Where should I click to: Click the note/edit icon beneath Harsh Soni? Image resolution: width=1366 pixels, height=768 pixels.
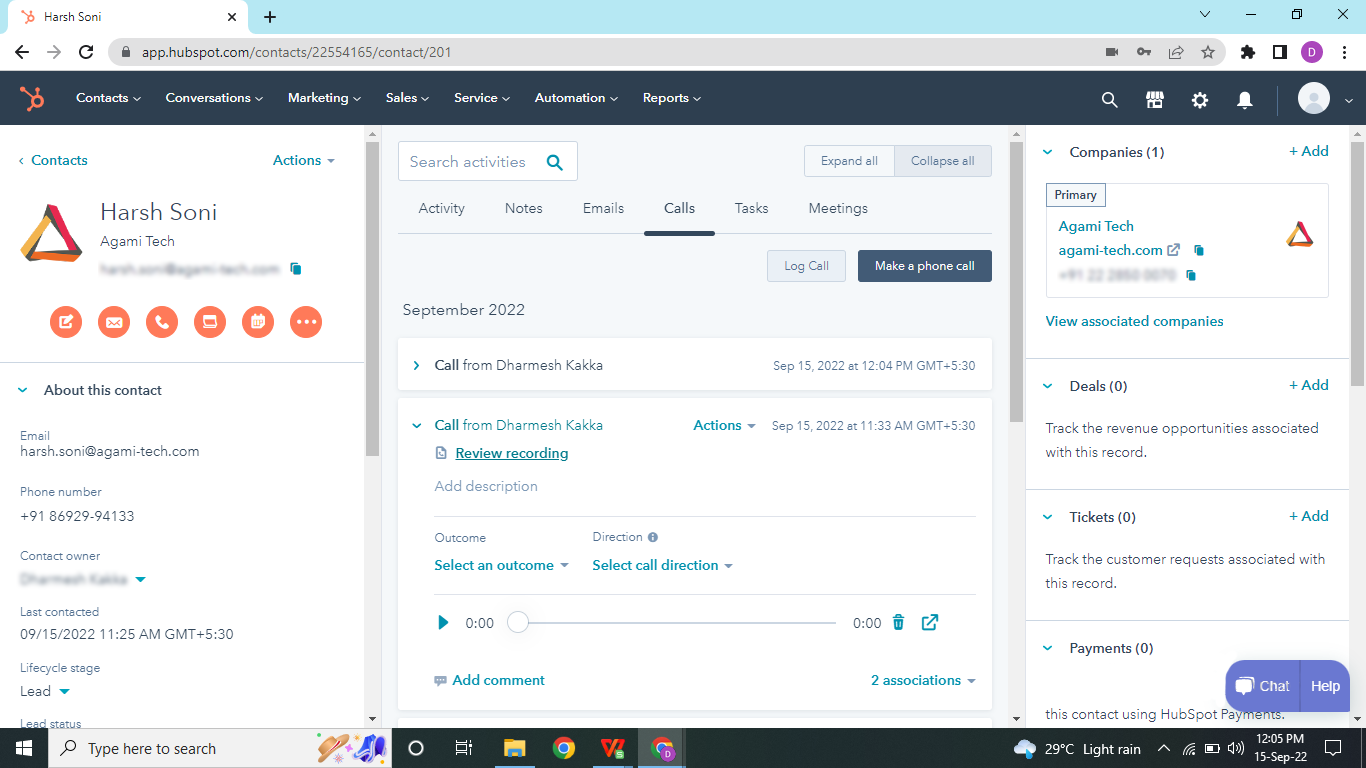(66, 322)
